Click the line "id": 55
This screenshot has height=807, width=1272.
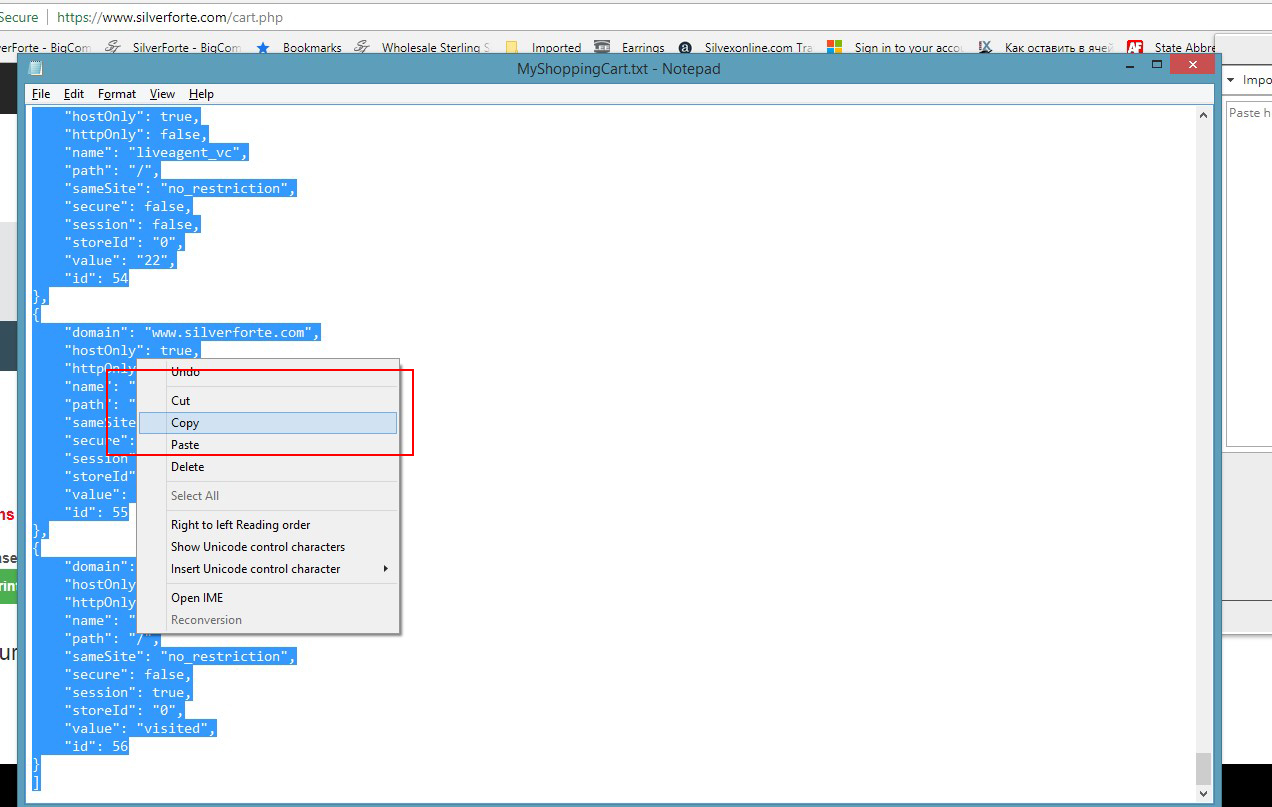click(96, 513)
